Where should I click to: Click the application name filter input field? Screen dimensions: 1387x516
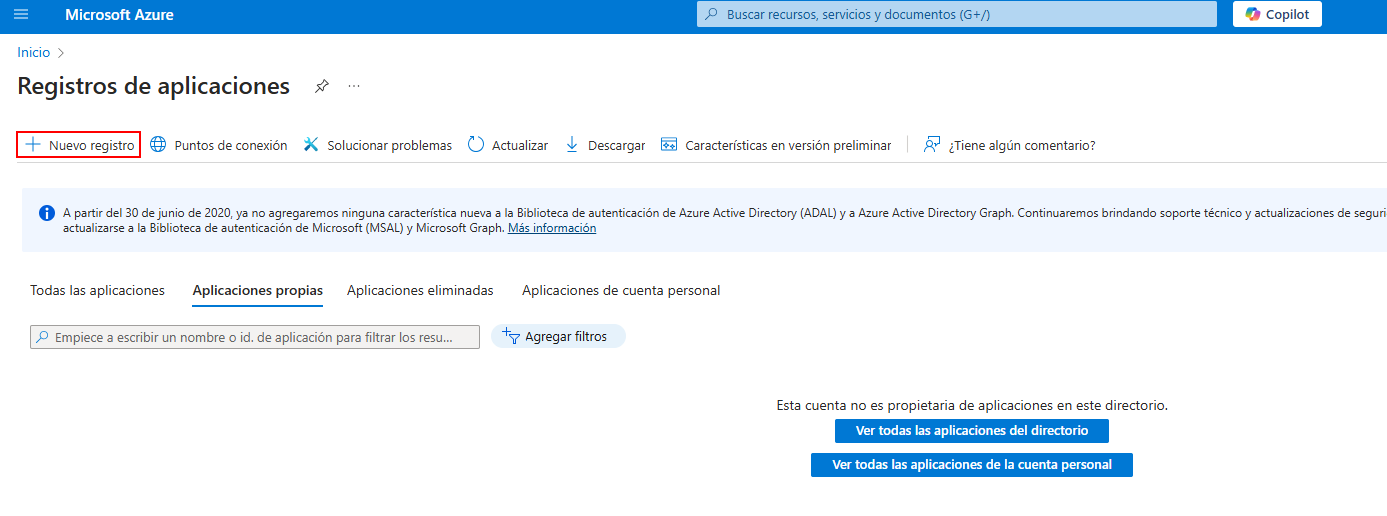coord(255,337)
